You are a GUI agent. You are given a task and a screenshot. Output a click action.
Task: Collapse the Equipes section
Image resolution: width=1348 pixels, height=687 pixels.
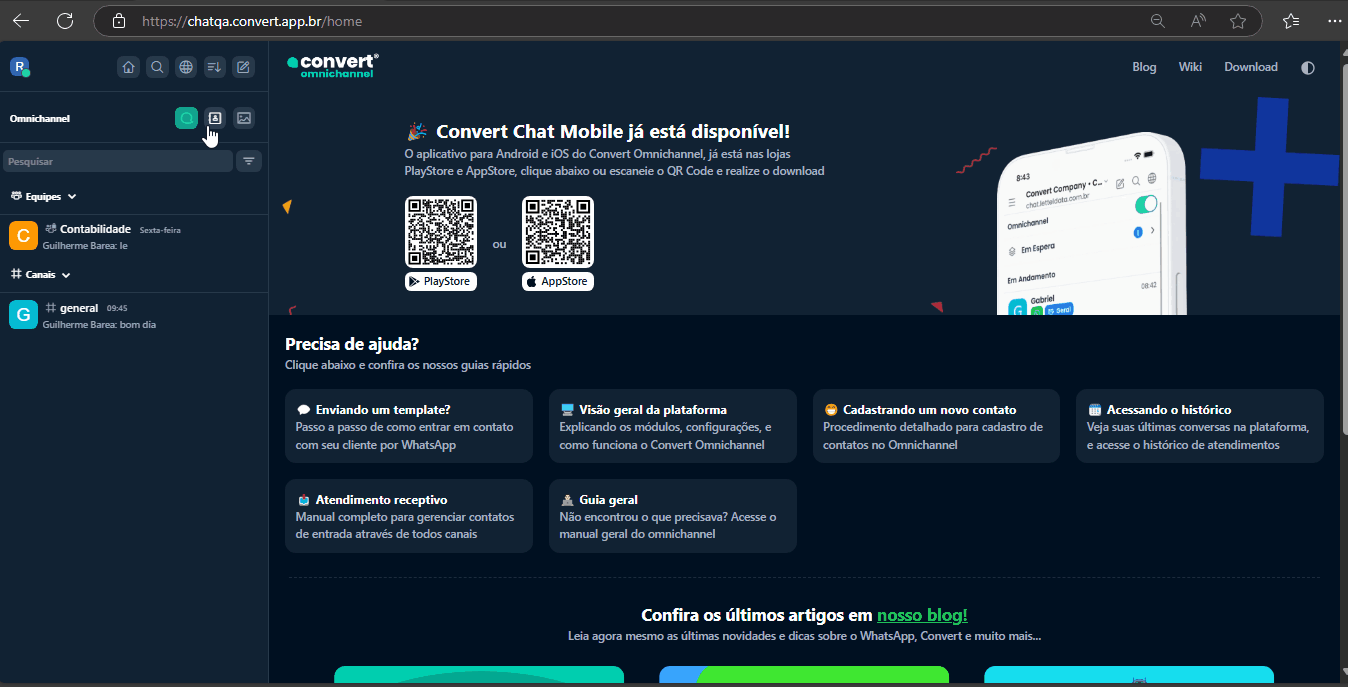43,197
